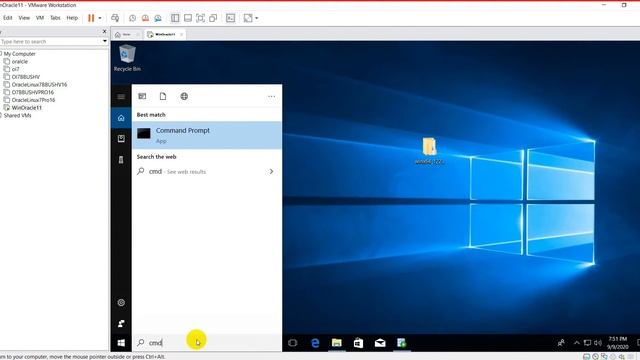Select OracleLinux7Pro16 in library
Screen dimensions: 640x360
pos(33,100)
